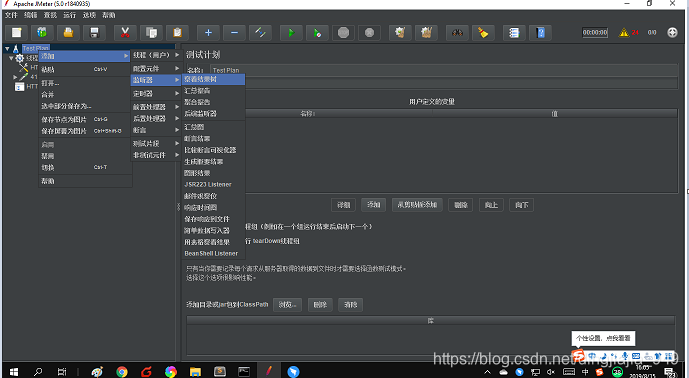
Task: Click the Cut scissors icon
Action: [125, 33]
